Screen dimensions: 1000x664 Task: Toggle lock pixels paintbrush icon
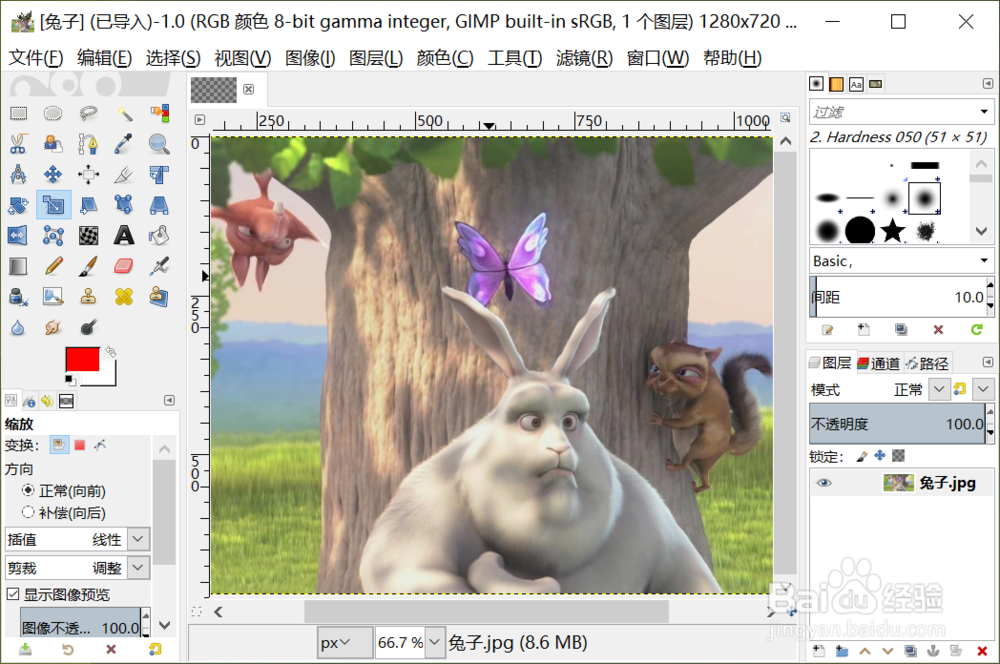(x=862, y=456)
